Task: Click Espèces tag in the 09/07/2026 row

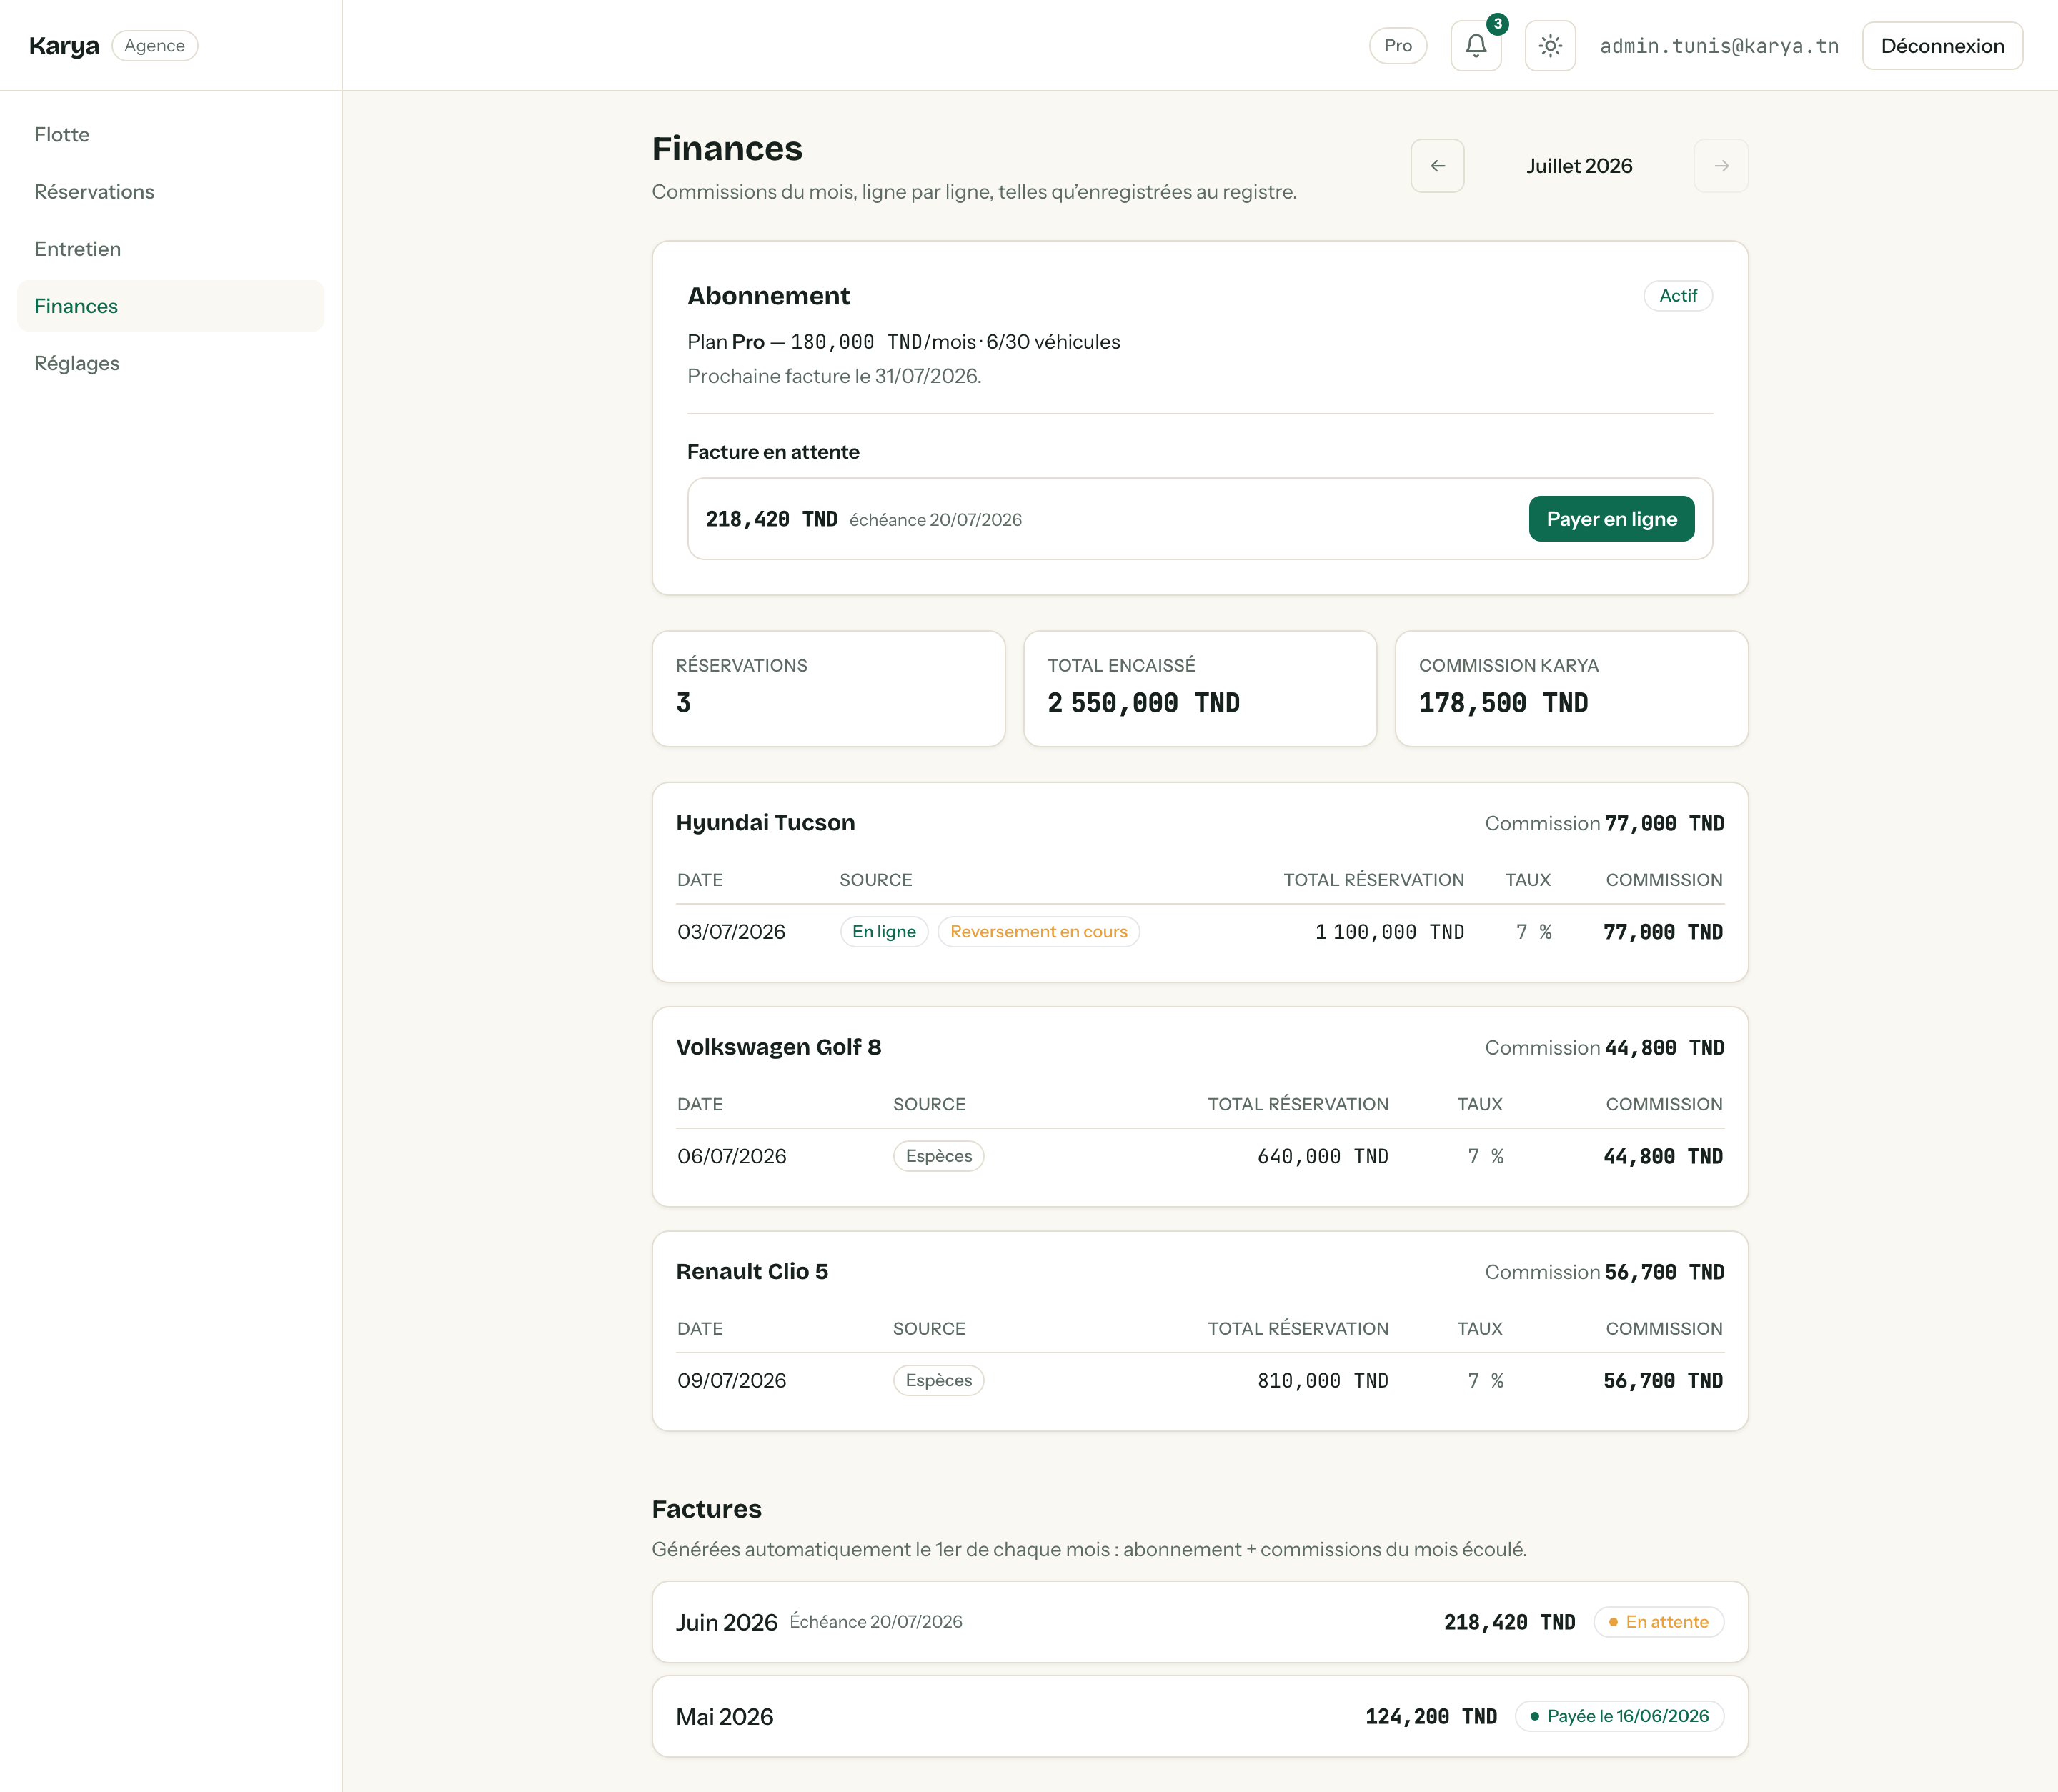Action: click(938, 1381)
